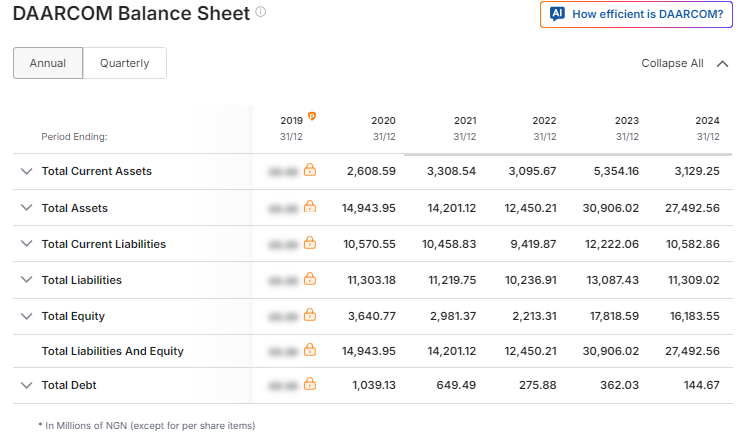Image resolution: width=742 pixels, height=436 pixels.
Task: Click the lock icon in Total Assets row
Action: [310, 206]
